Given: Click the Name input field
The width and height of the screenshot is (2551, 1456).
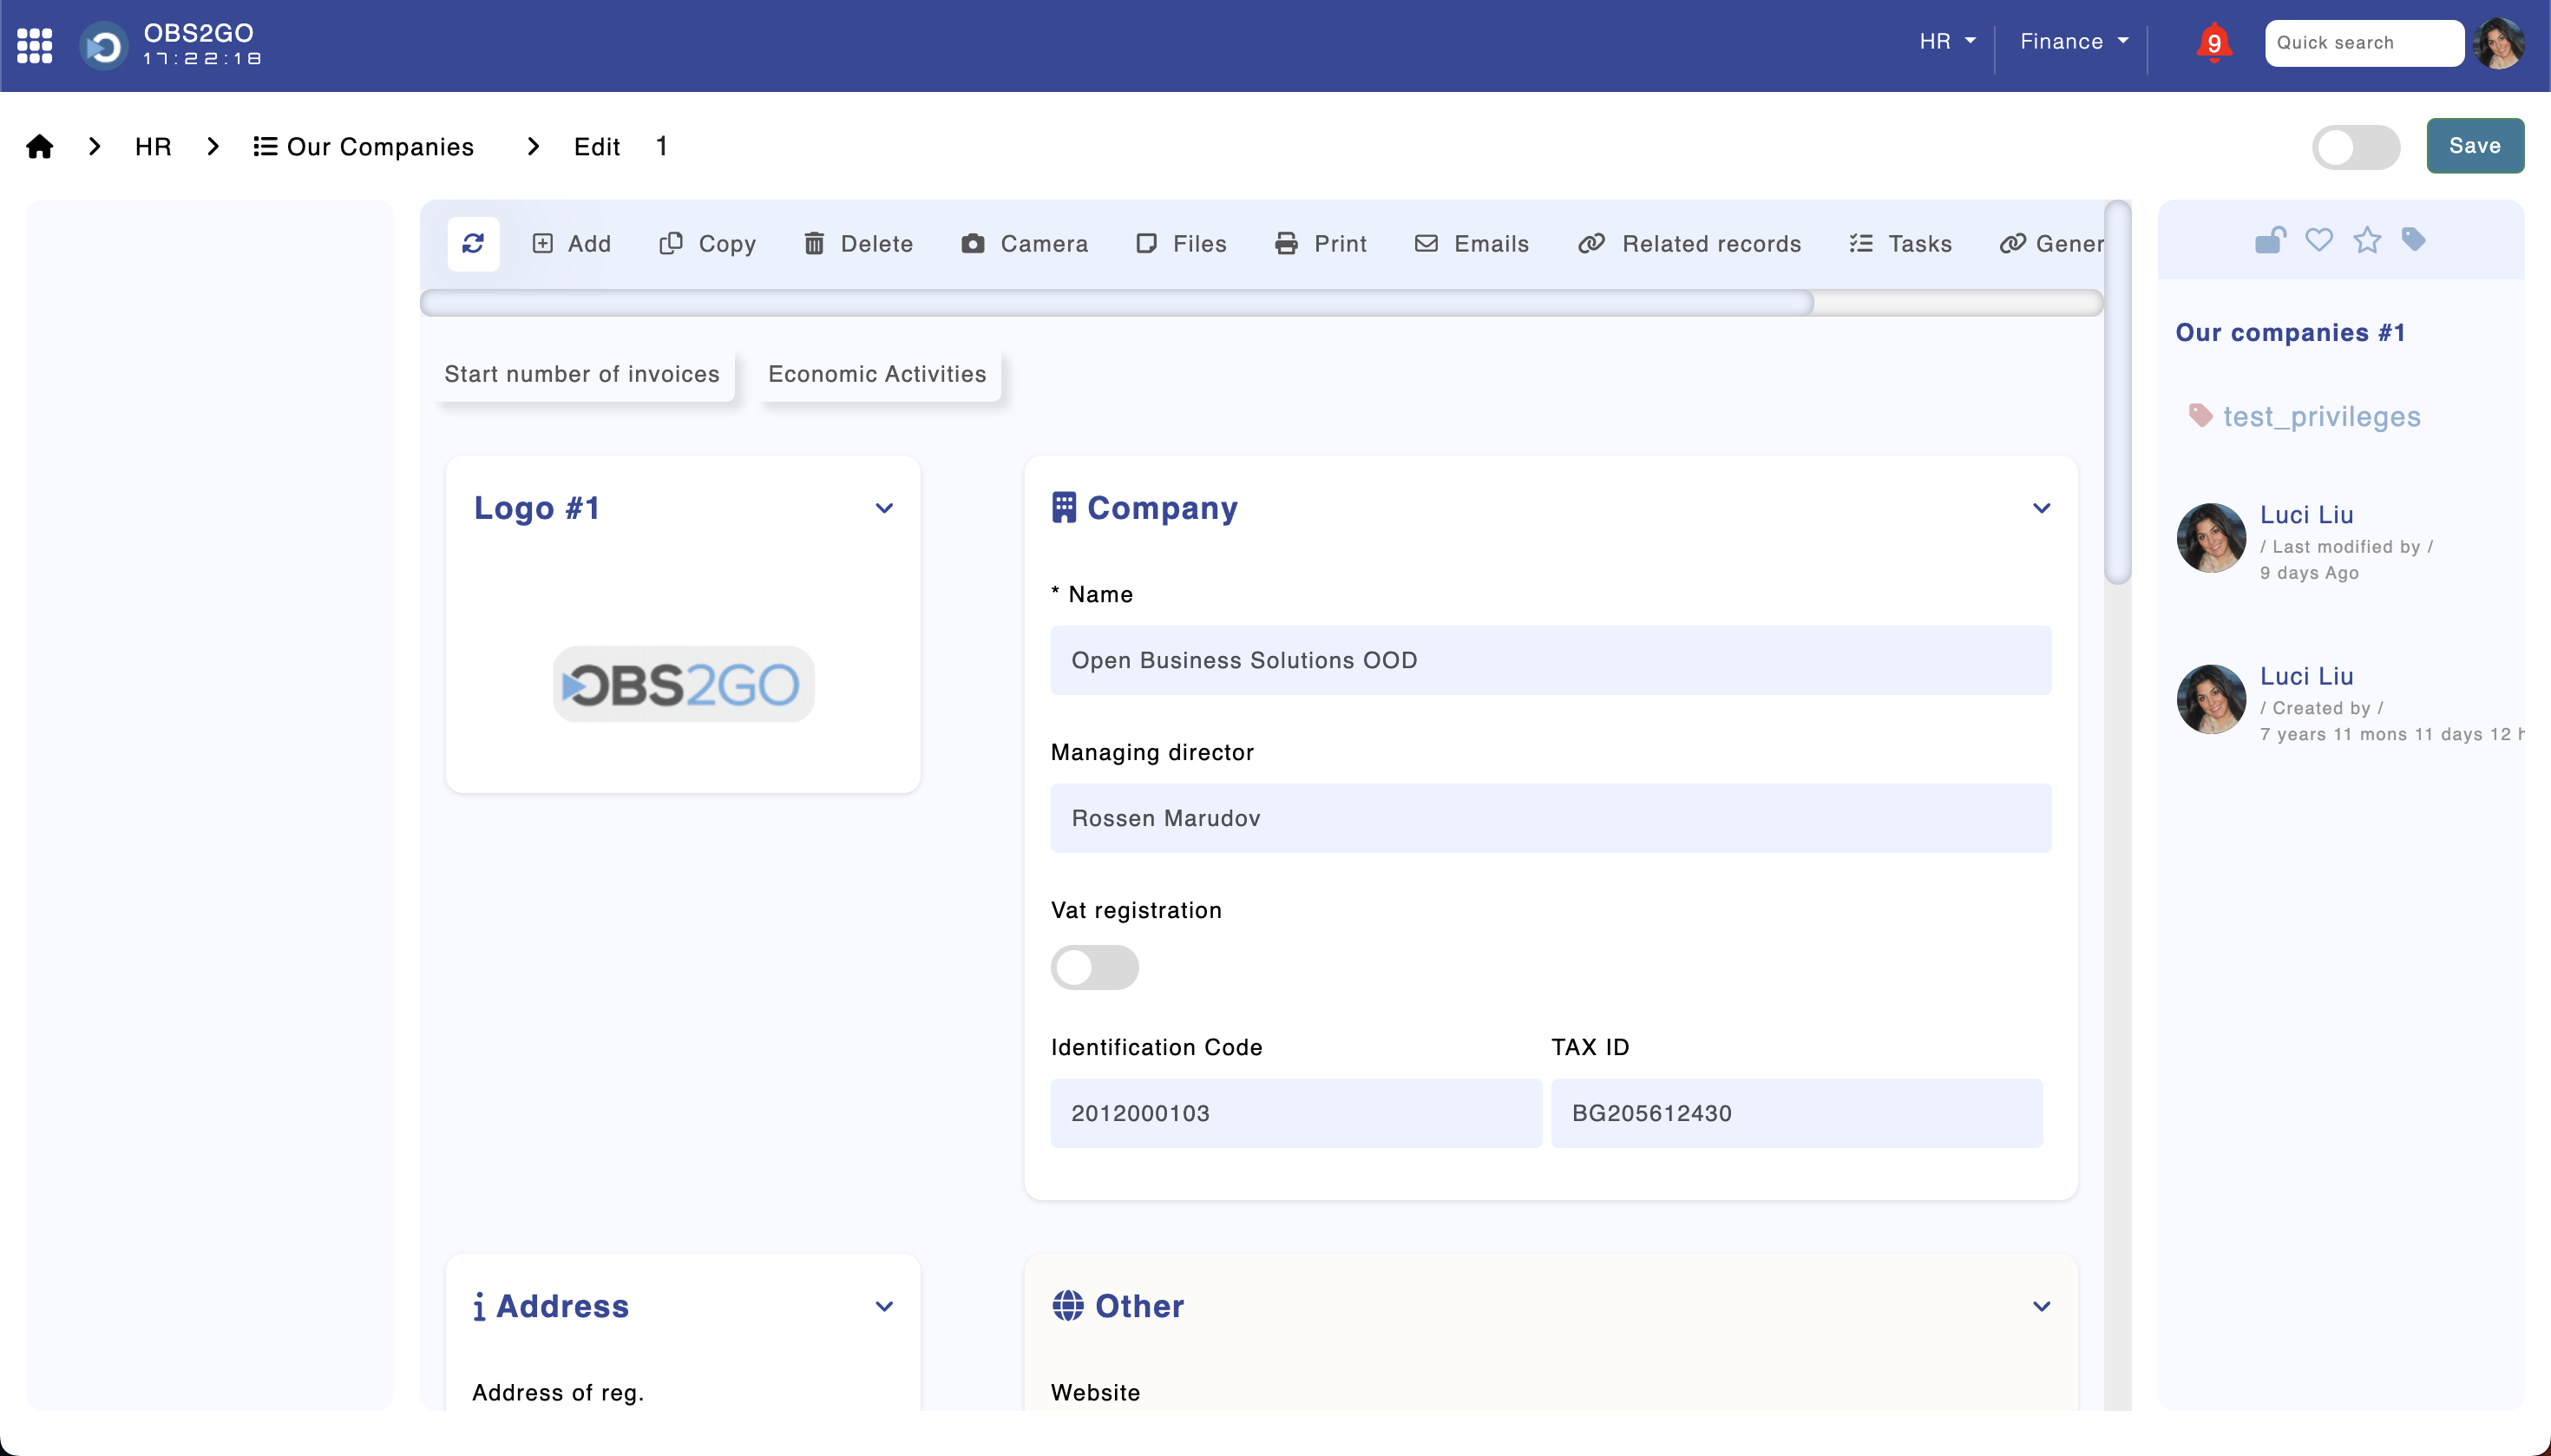Looking at the screenshot, I should [x=1549, y=660].
